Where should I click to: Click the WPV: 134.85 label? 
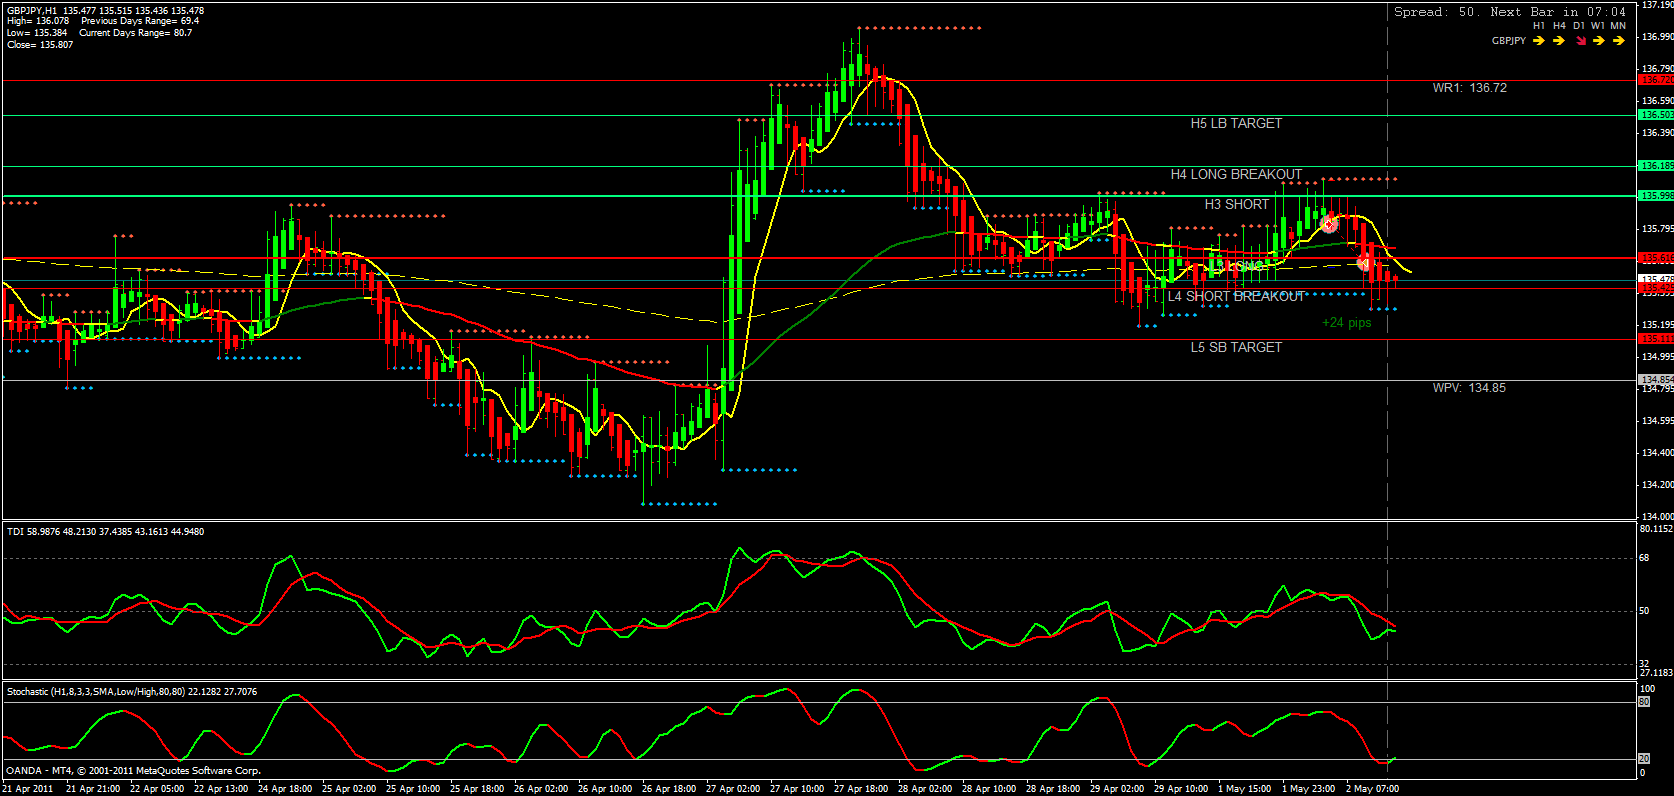coord(1469,388)
